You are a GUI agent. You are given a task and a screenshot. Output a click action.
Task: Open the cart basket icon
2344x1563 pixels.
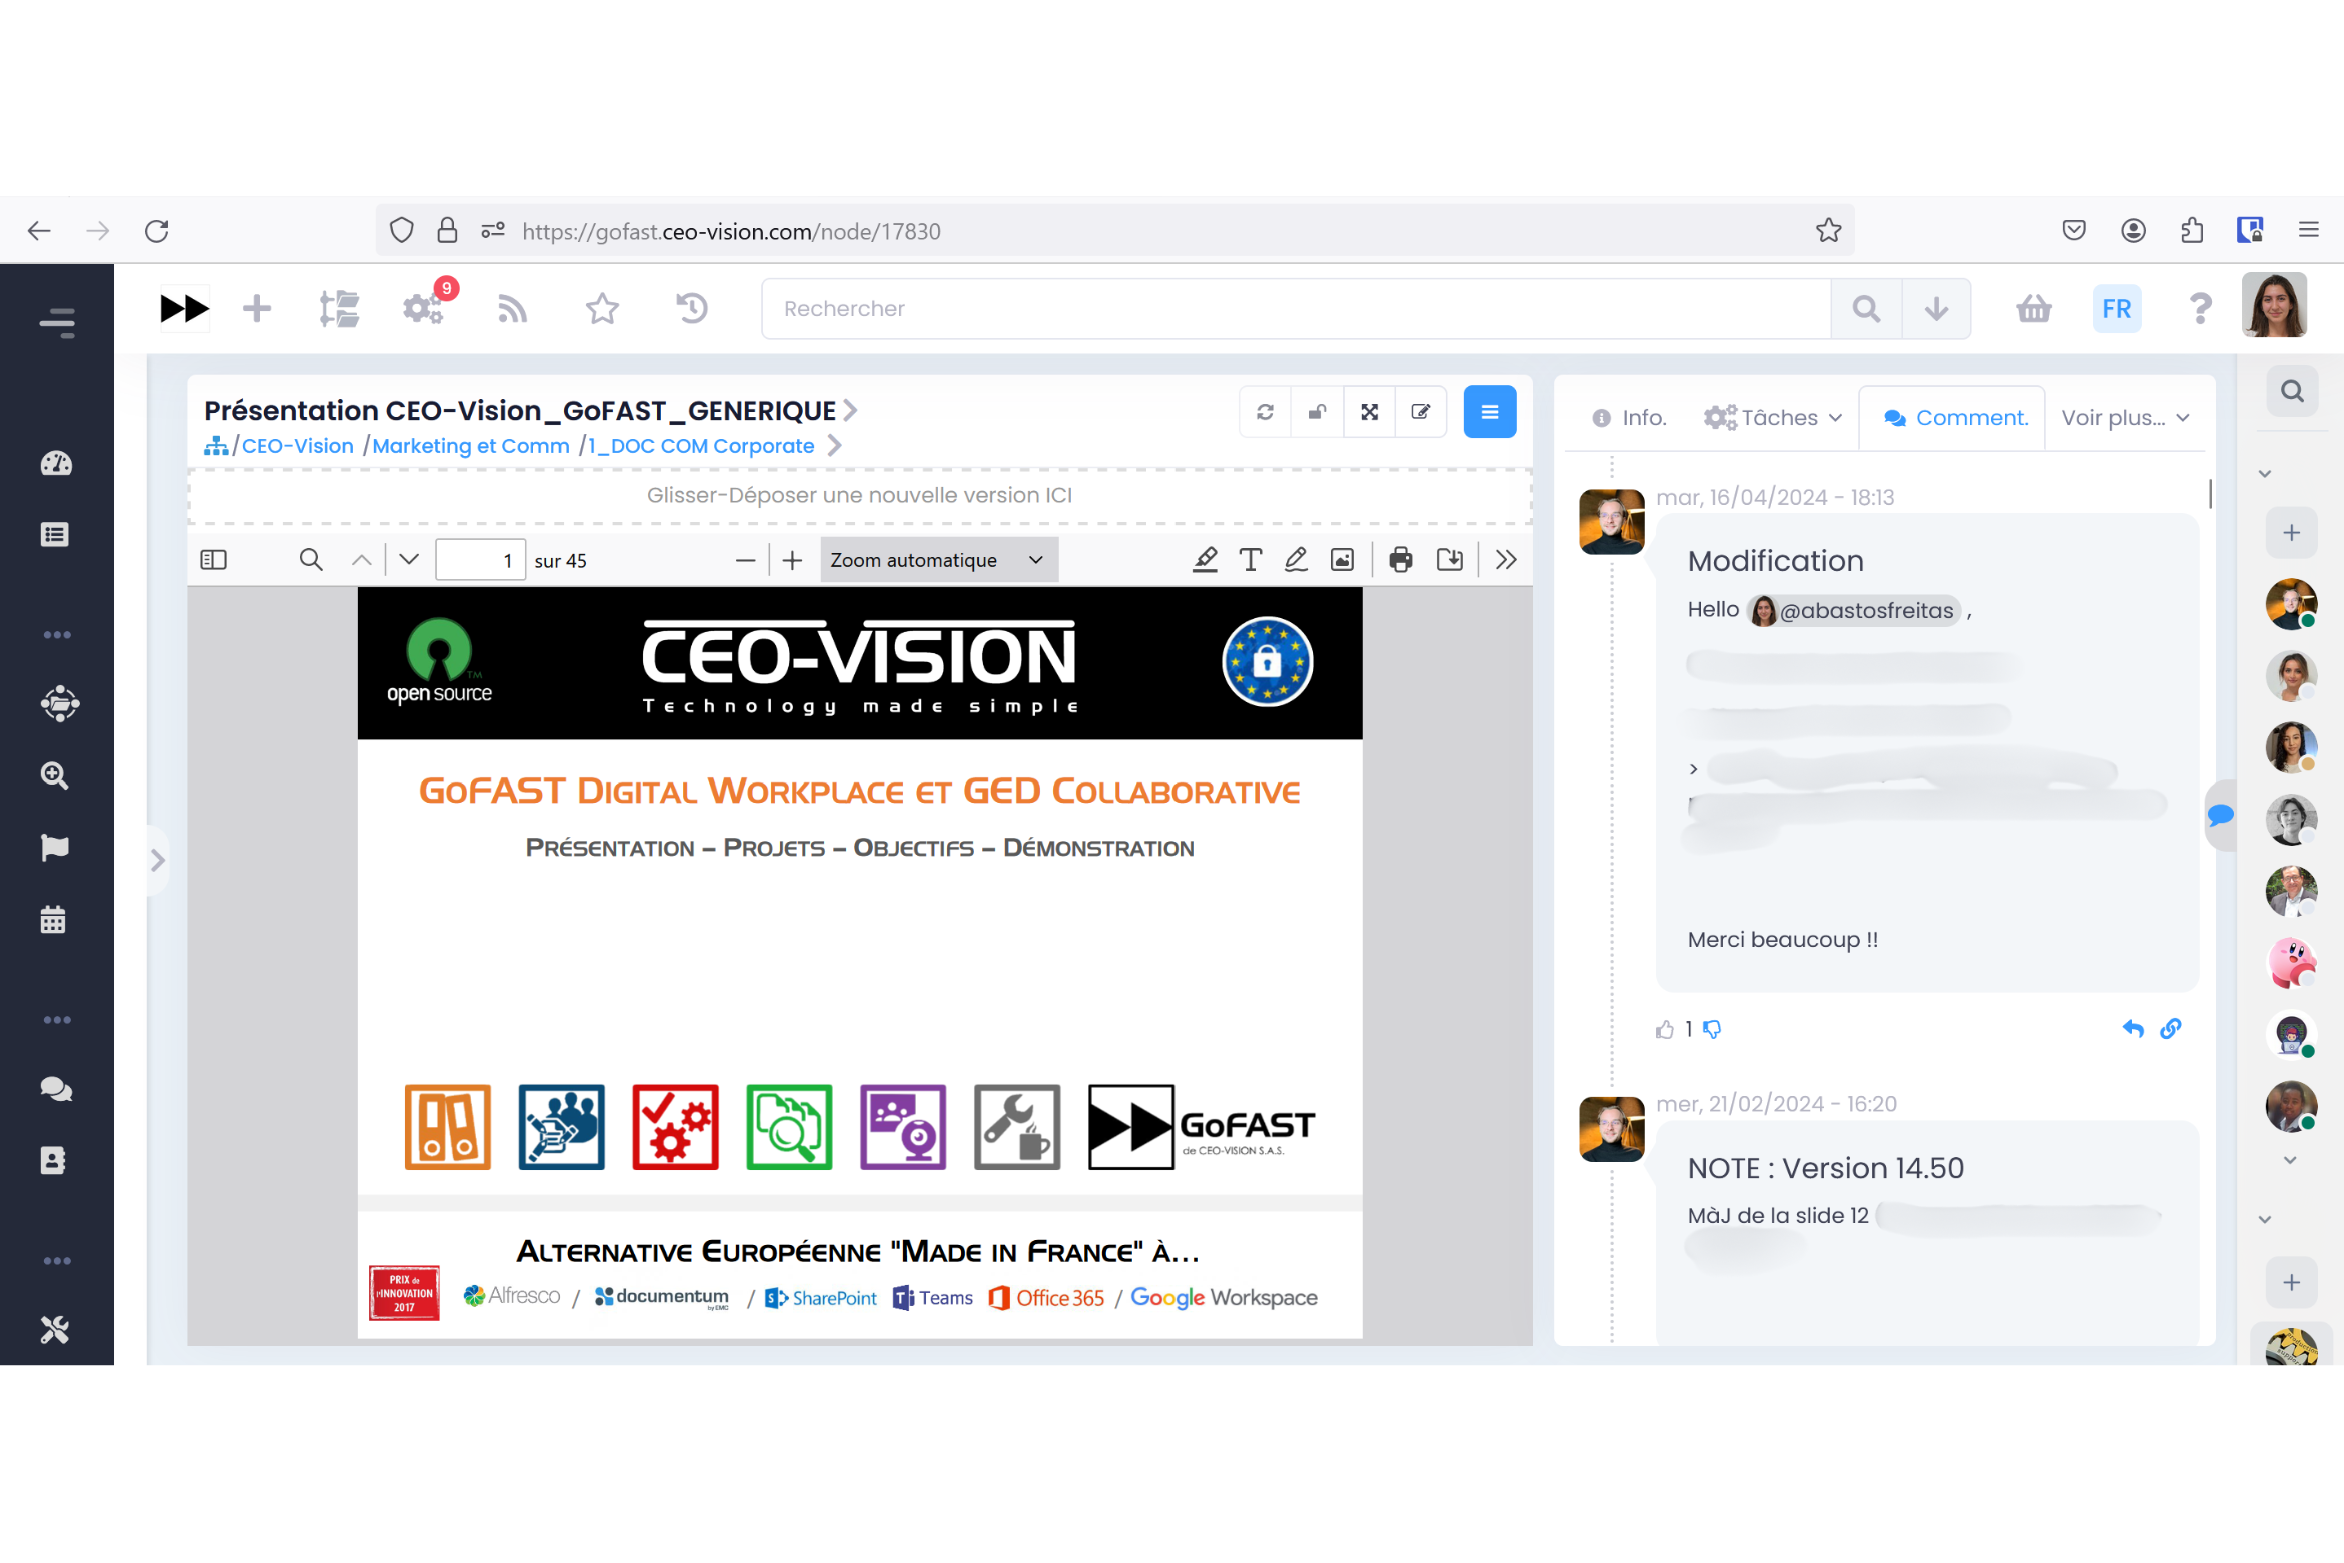tap(2033, 309)
